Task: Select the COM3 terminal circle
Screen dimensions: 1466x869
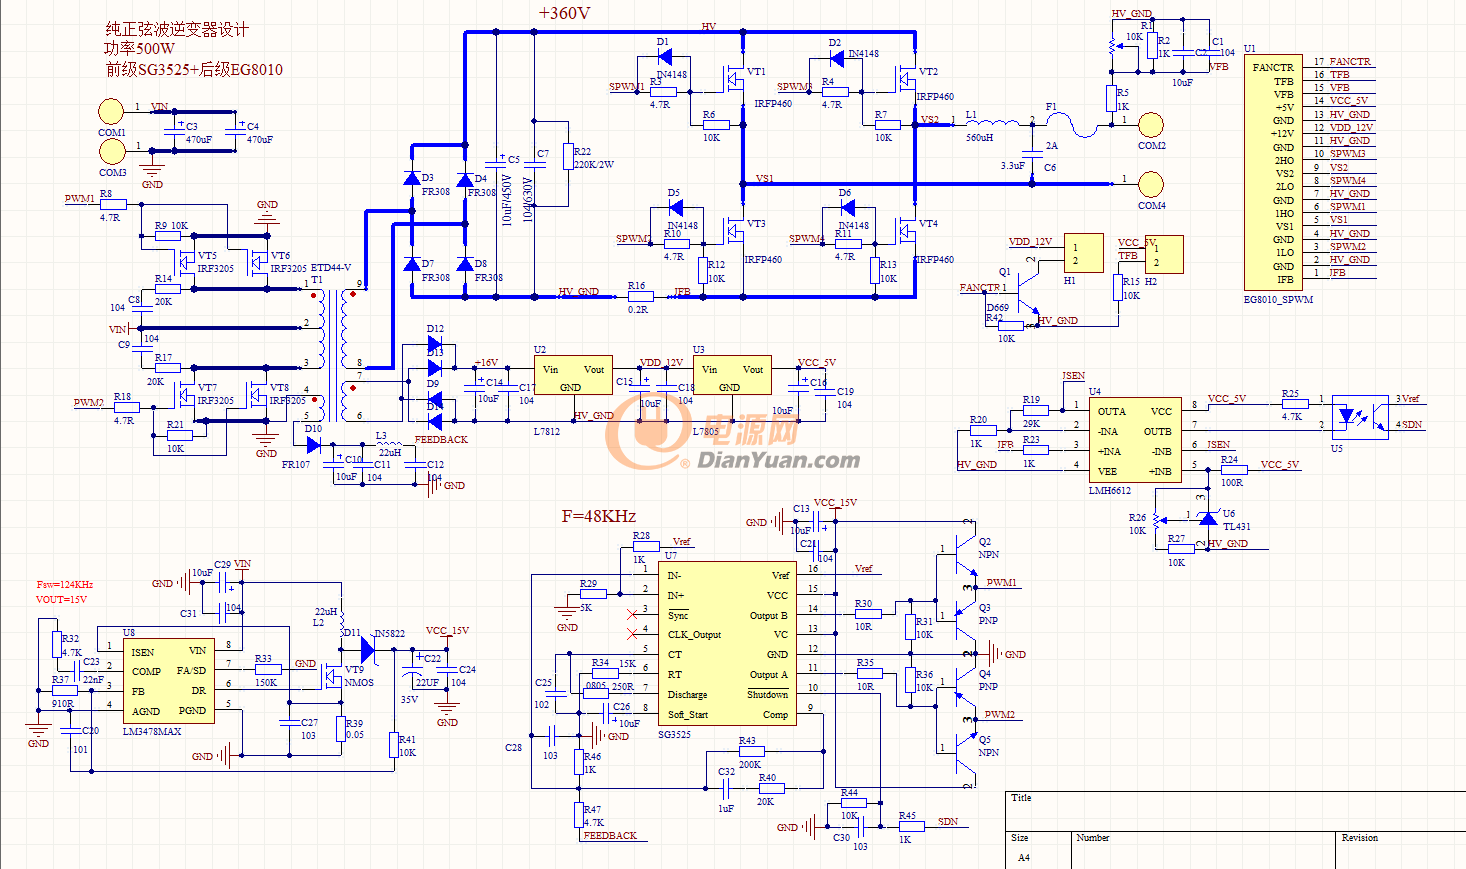Action: (111, 151)
